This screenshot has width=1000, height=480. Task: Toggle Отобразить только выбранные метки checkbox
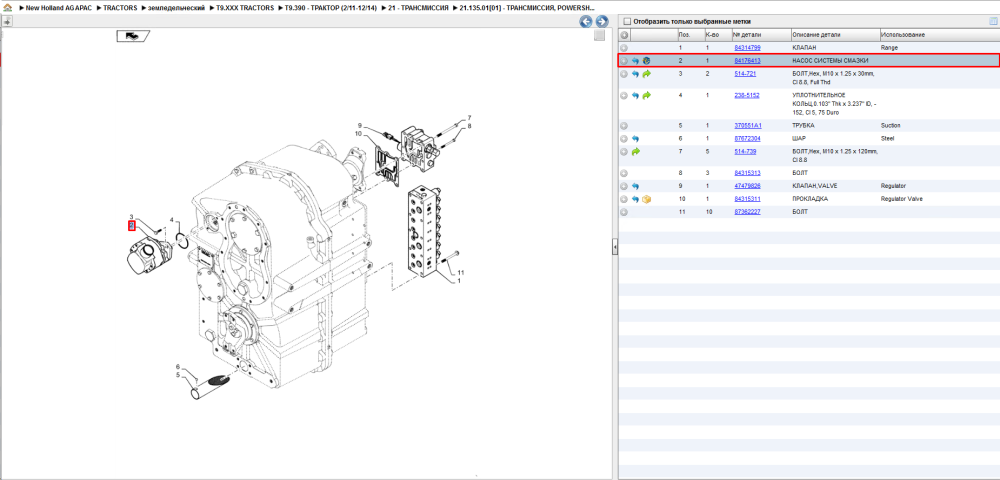click(x=627, y=21)
